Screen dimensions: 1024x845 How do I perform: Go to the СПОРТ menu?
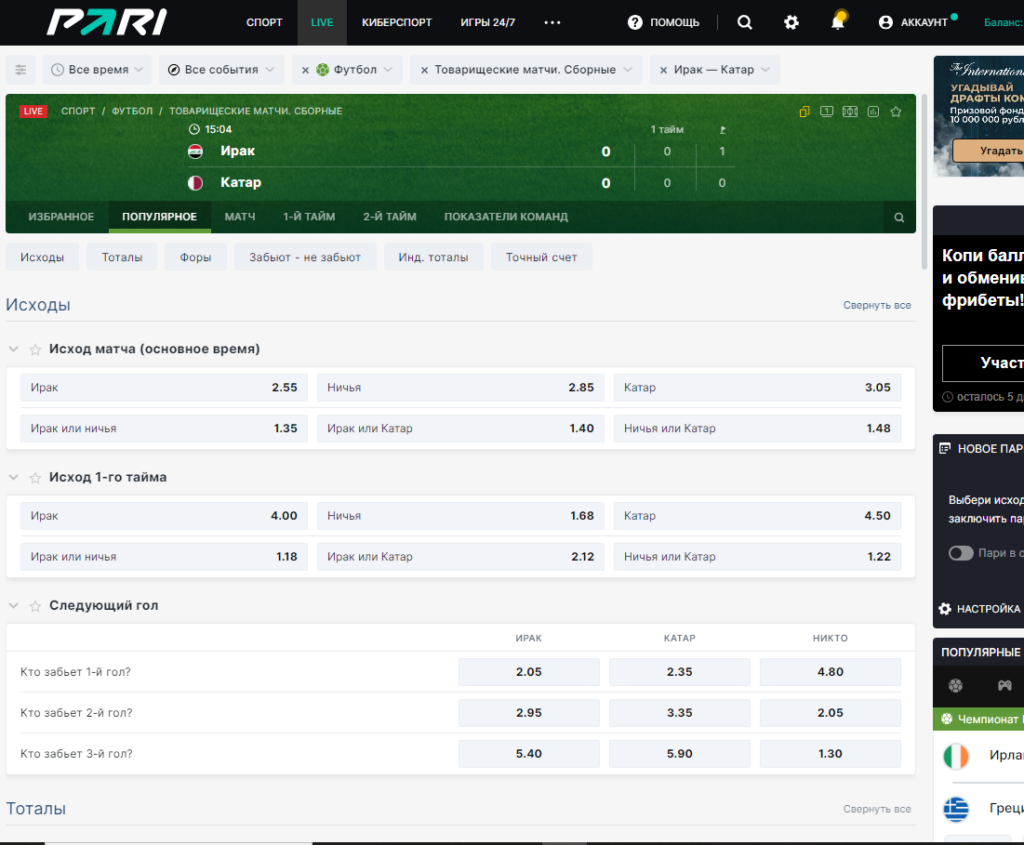tap(264, 22)
